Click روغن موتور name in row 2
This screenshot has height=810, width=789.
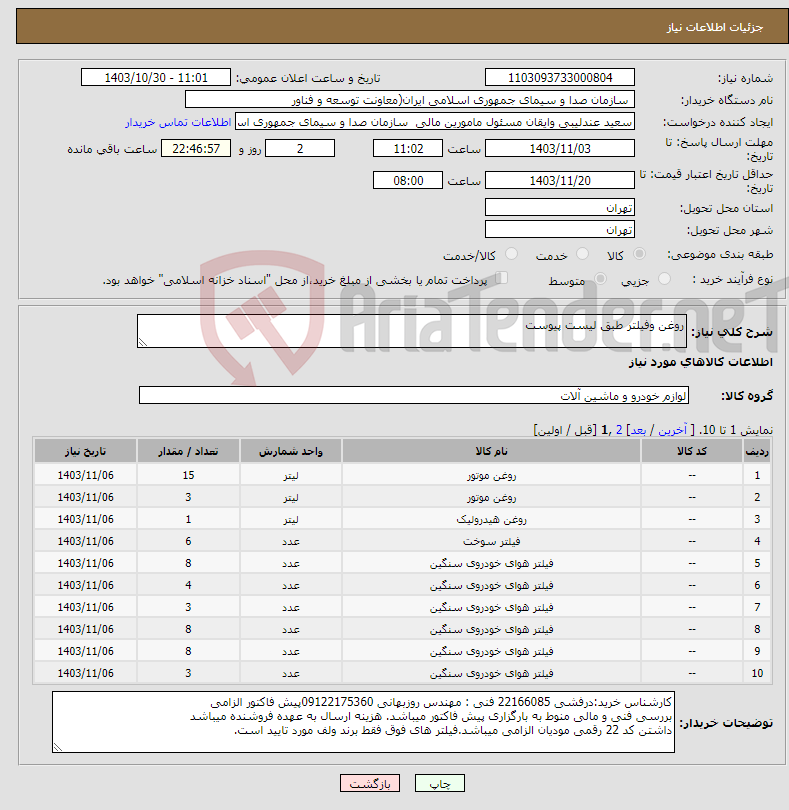pos(491,497)
